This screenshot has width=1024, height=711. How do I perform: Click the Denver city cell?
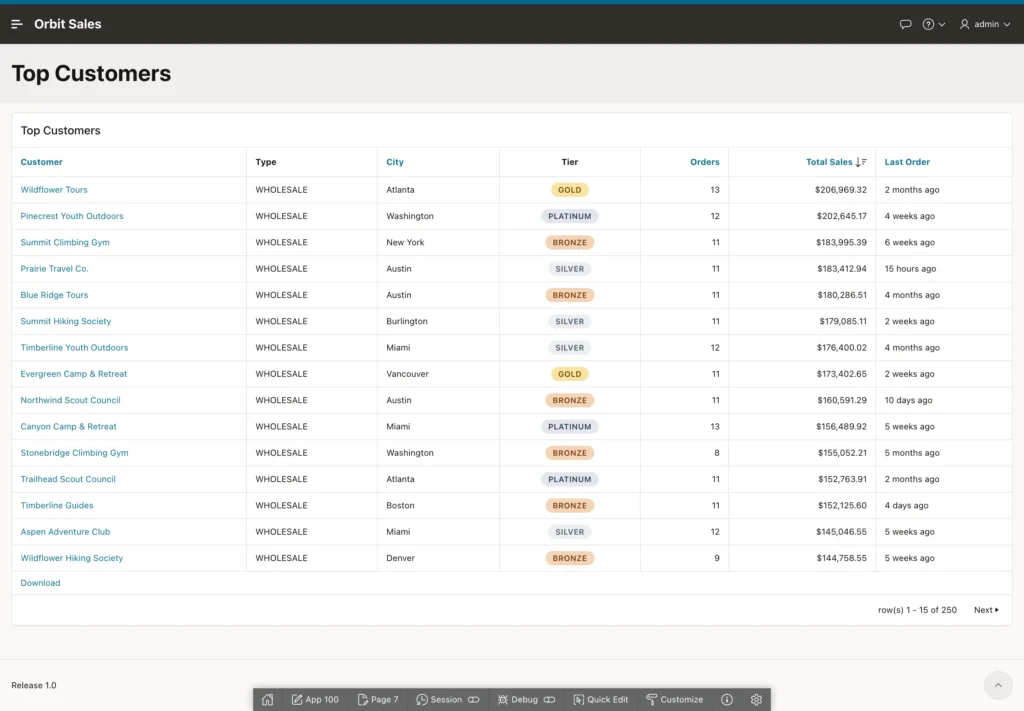400,558
